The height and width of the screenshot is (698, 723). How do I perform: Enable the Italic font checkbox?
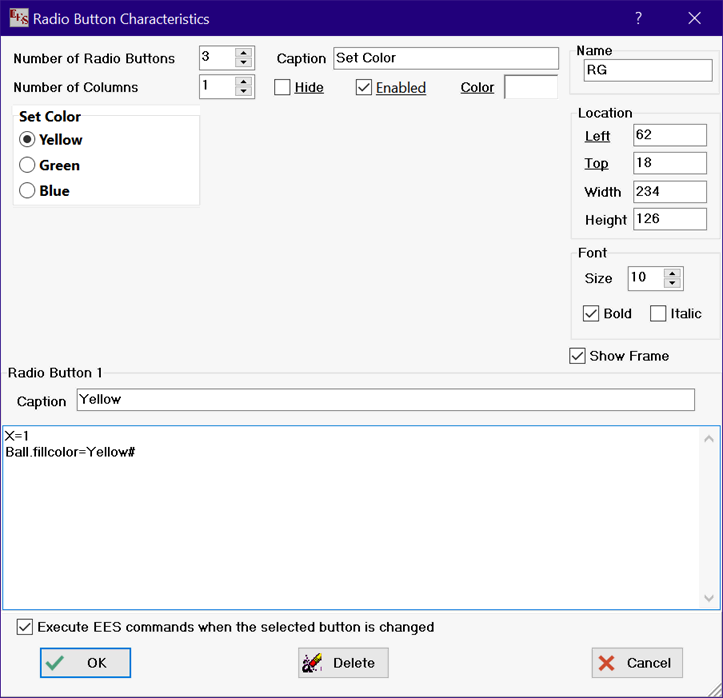(658, 314)
